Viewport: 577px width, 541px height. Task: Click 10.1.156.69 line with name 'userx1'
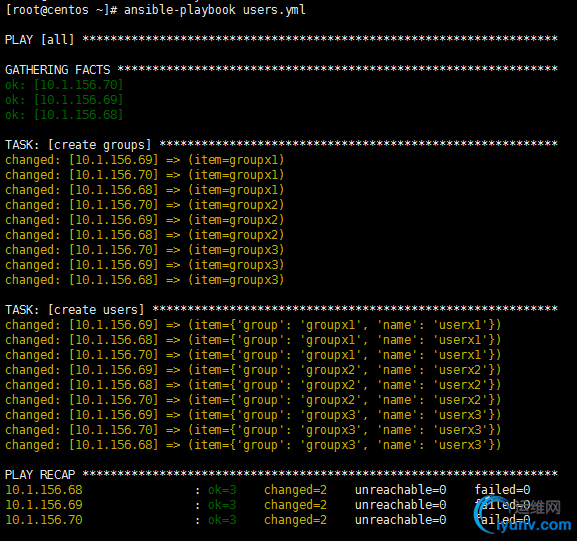point(253,325)
